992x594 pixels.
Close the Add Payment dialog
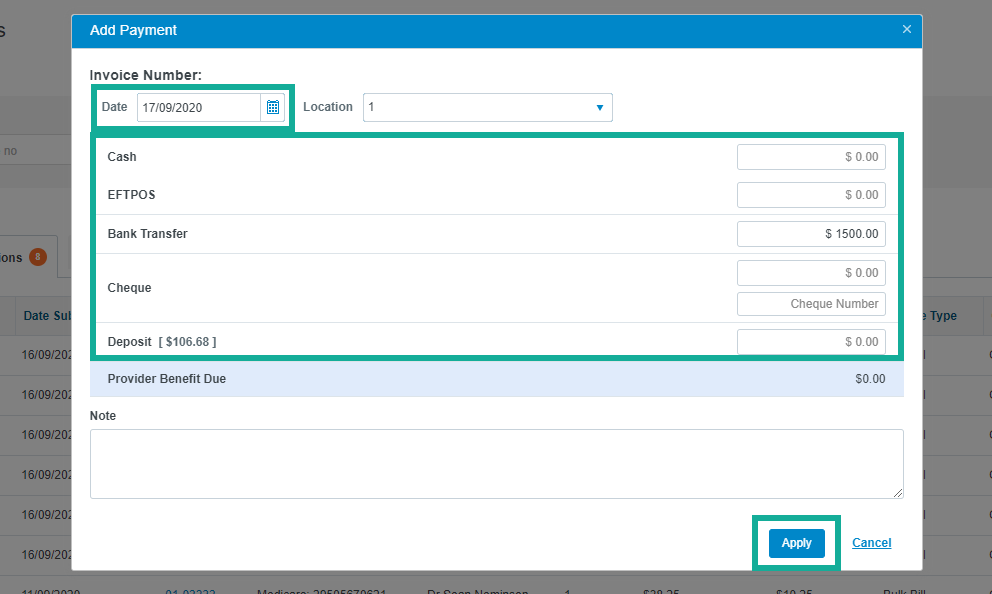click(x=907, y=29)
